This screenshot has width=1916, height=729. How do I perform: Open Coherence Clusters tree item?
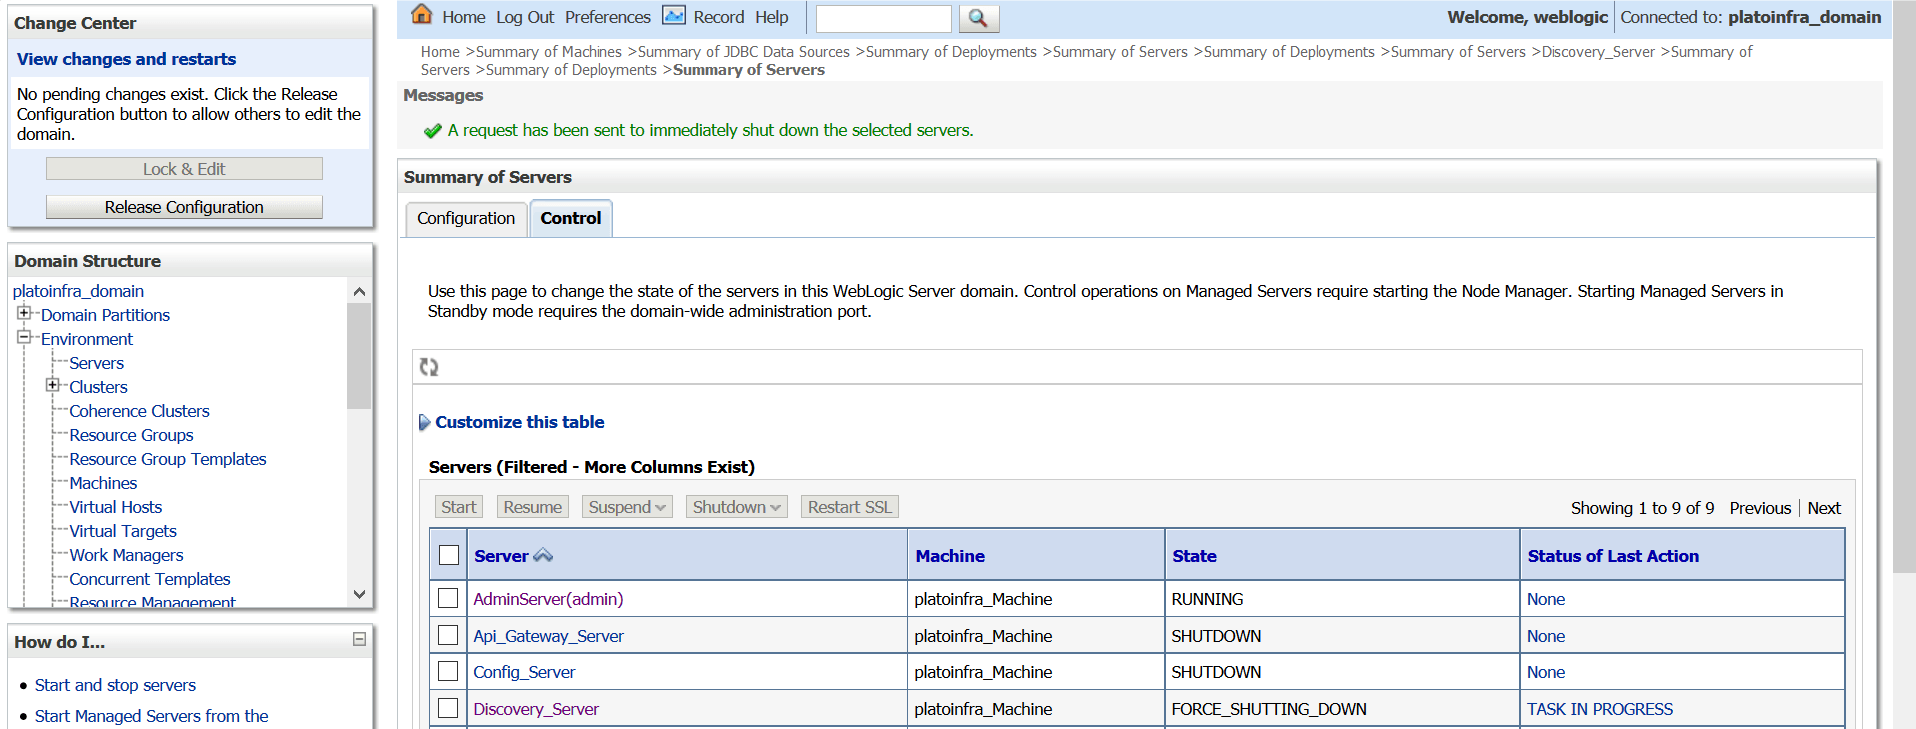click(x=139, y=411)
